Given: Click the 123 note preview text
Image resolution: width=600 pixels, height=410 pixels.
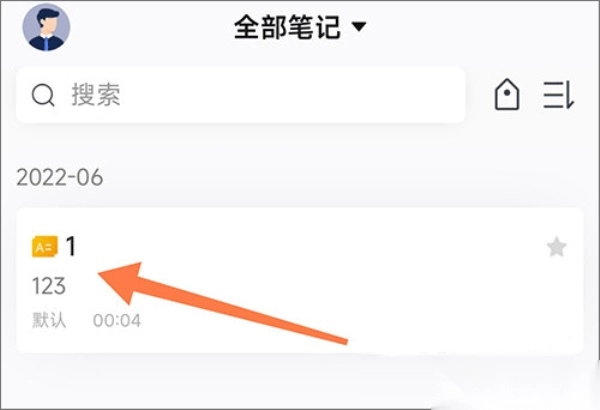Looking at the screenshot, I should coord(49,286).
